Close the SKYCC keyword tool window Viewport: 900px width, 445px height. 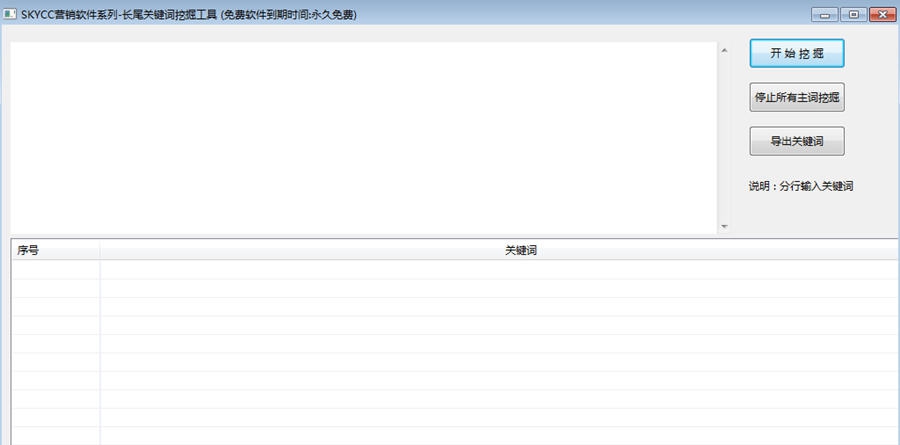point(883,15)
